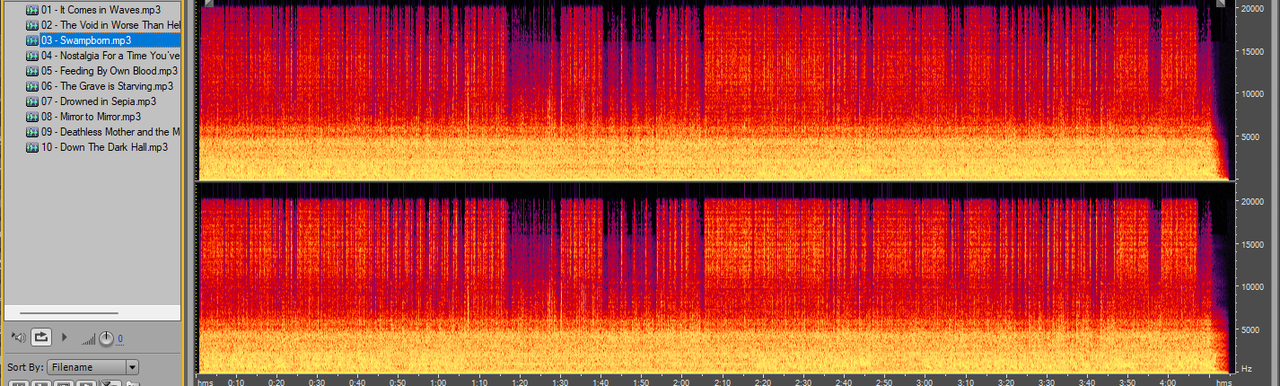Screen dimensions: 1280x386
Task: Click waveform icon of 08 - Mirror to Mirror
Action: tap(31, 116)
